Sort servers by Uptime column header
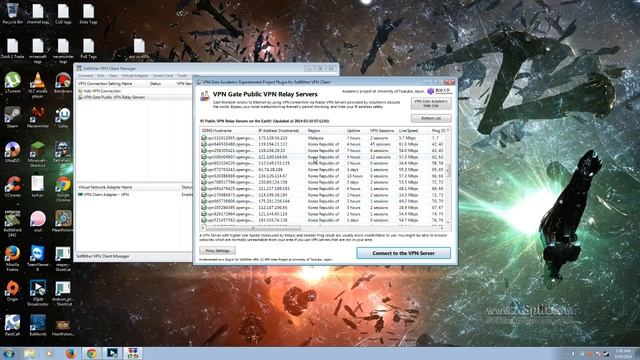The height and width of the screenshot is (360, 640). coord(356,131)
